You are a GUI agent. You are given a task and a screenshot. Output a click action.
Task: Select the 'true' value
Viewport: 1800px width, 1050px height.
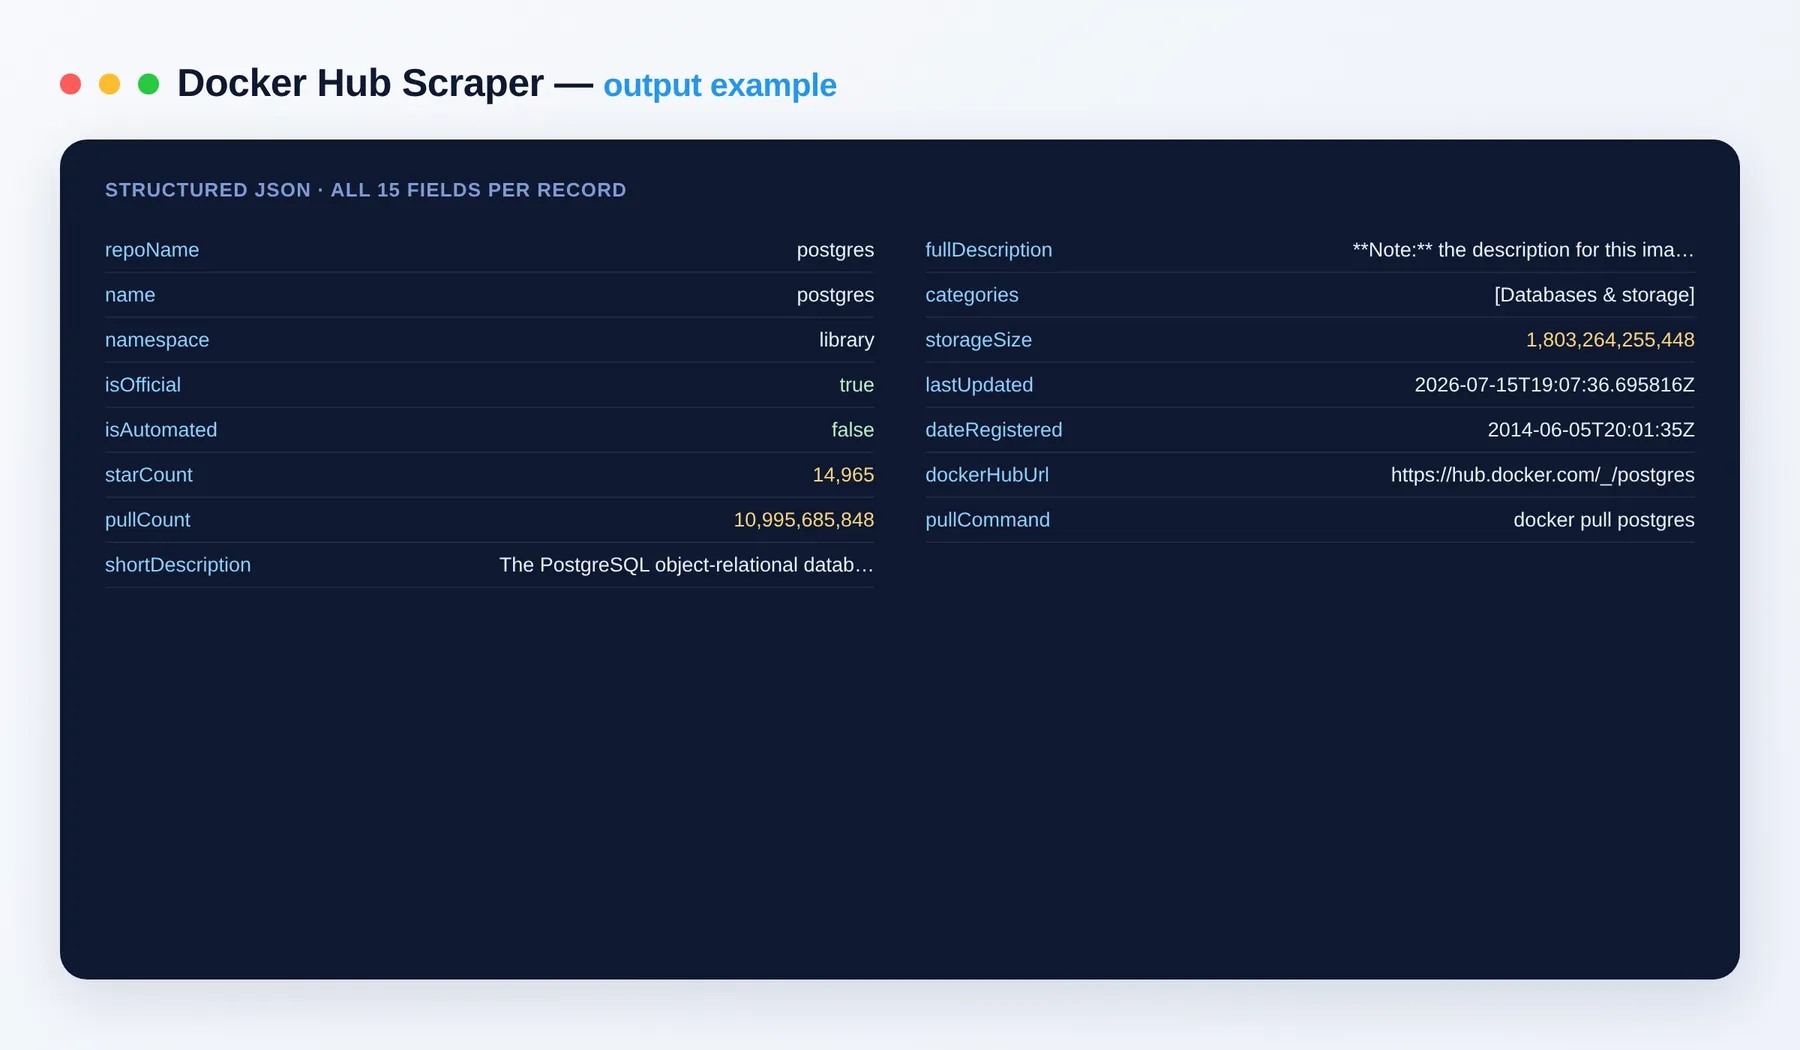(856, 385)
